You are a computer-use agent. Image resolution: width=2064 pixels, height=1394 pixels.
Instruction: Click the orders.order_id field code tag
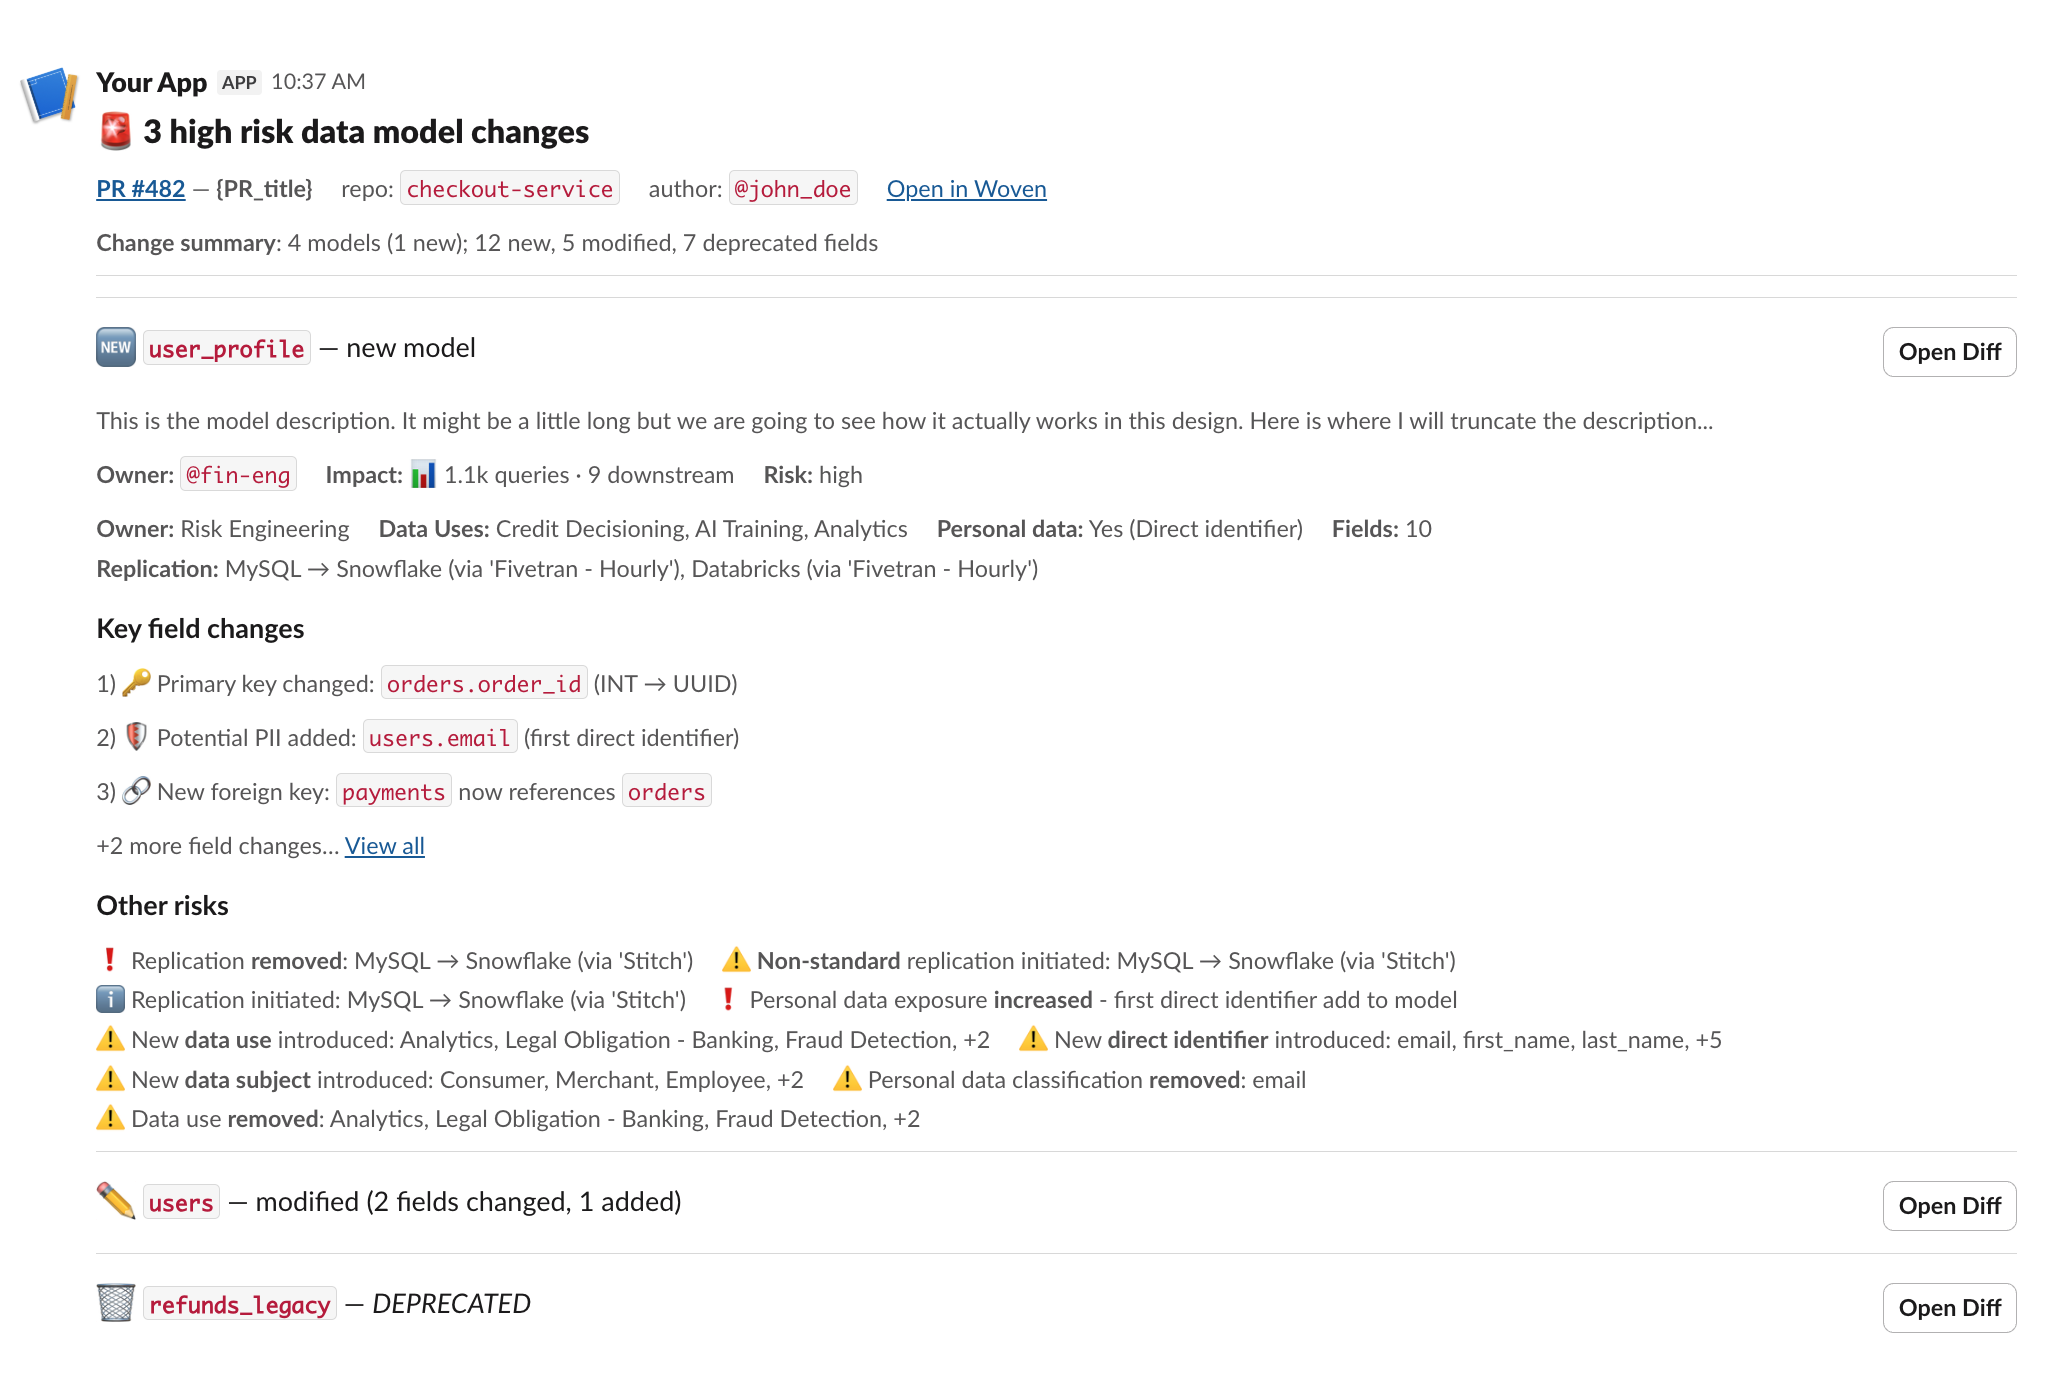click(x=484, y=684)
